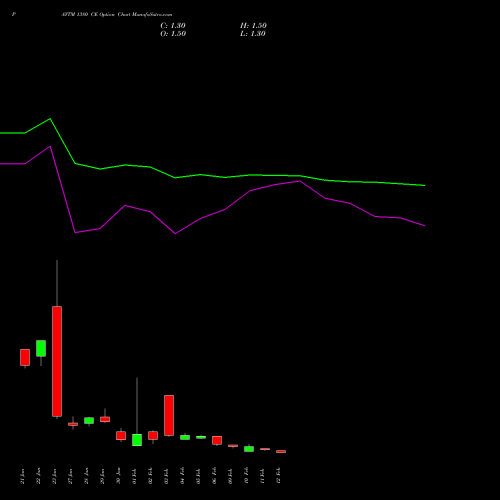Screen dimensions: 500x500
Task: Click the close price value C: 1.30
Action: coord(173,26)
